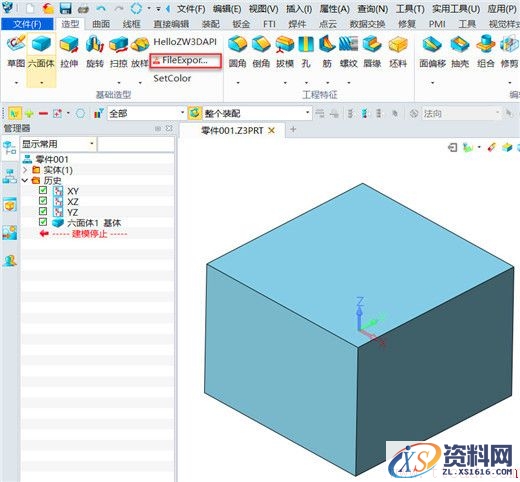Pick the 扫掠 sweep tool
The width and height of the screenshot is (520, 482).
click(119, 52)
